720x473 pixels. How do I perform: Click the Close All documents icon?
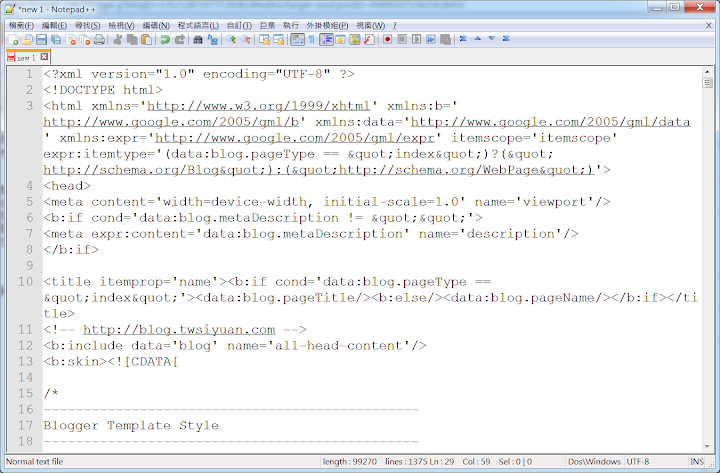click(85, 39)
